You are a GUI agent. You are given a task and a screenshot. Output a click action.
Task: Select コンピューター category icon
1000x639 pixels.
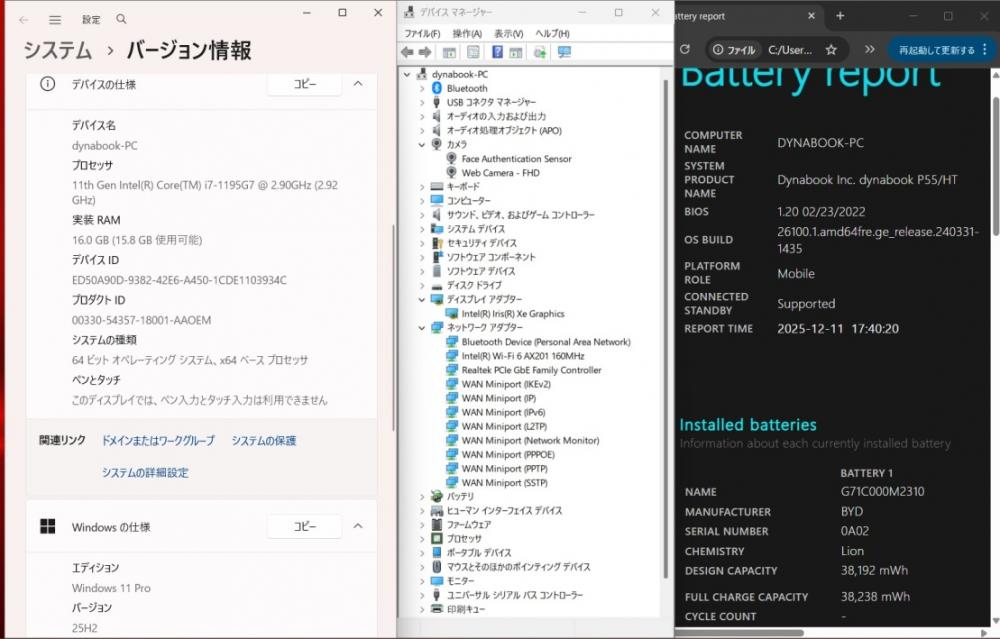437,200
